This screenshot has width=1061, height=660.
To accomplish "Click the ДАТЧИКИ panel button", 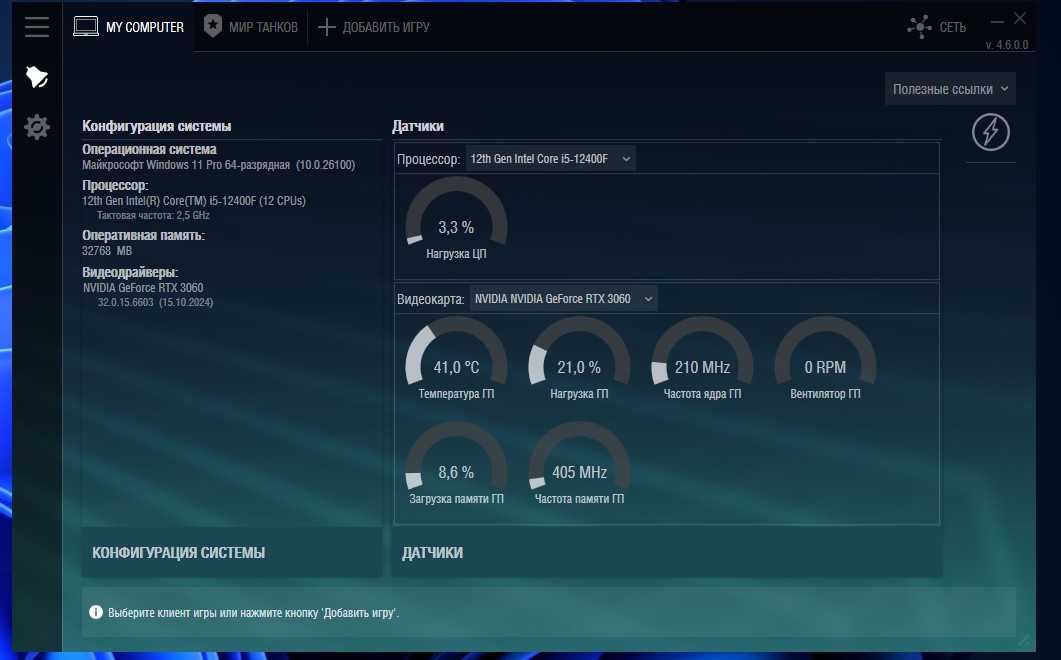I will [667, 552].
